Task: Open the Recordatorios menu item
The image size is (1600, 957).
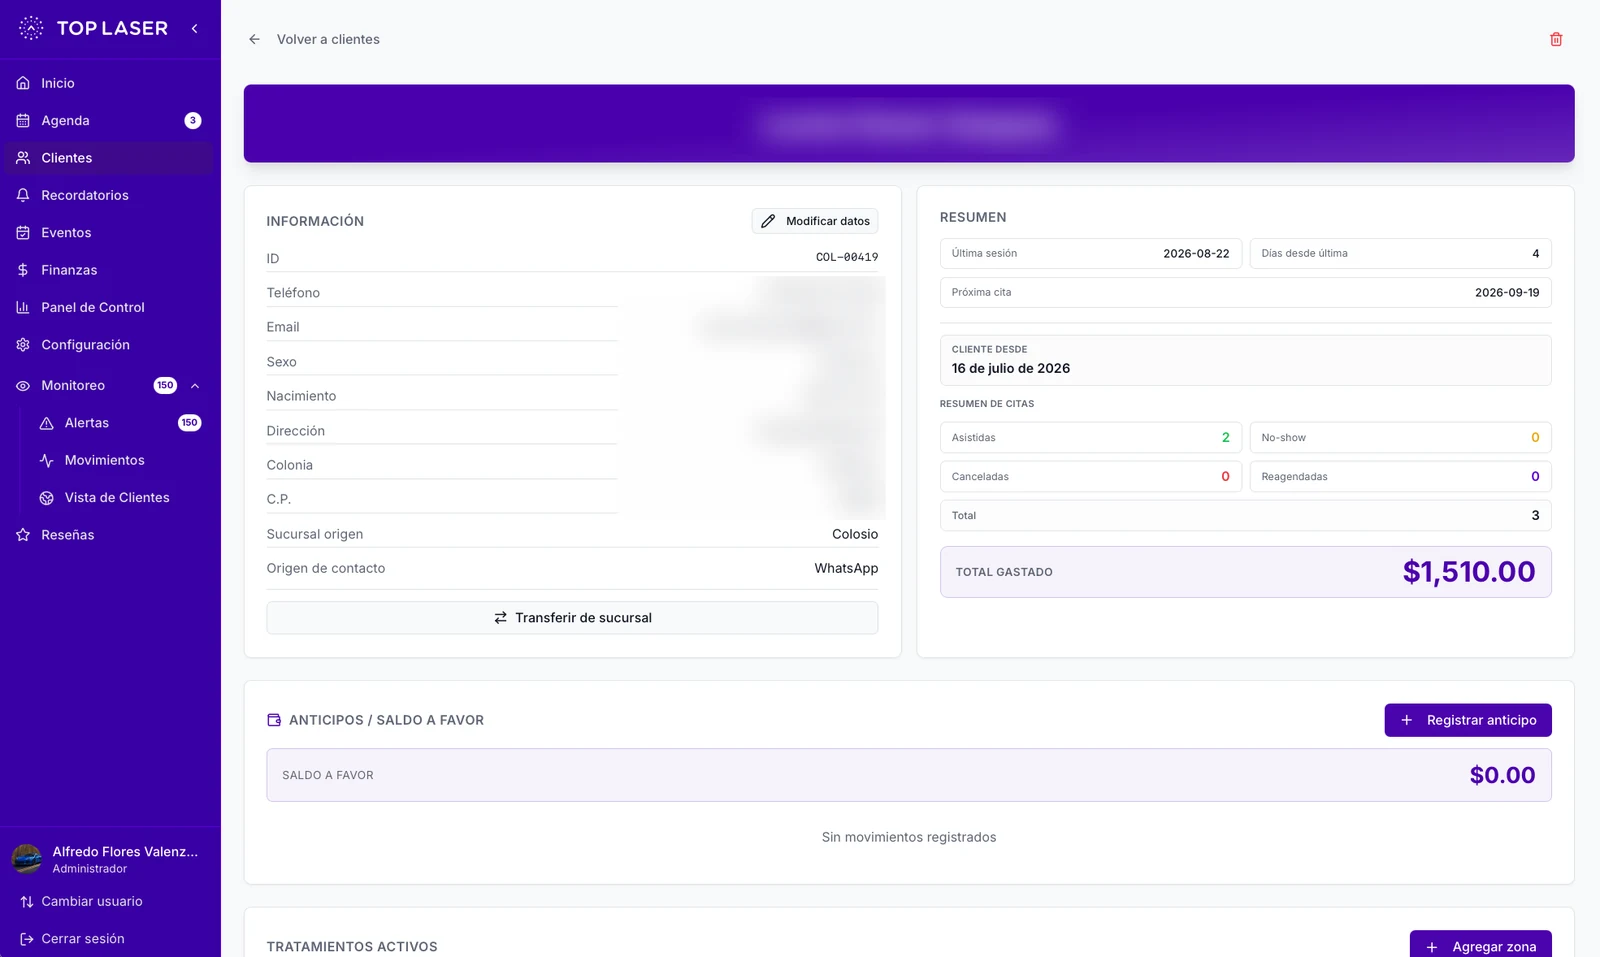Action: [110, 195]
